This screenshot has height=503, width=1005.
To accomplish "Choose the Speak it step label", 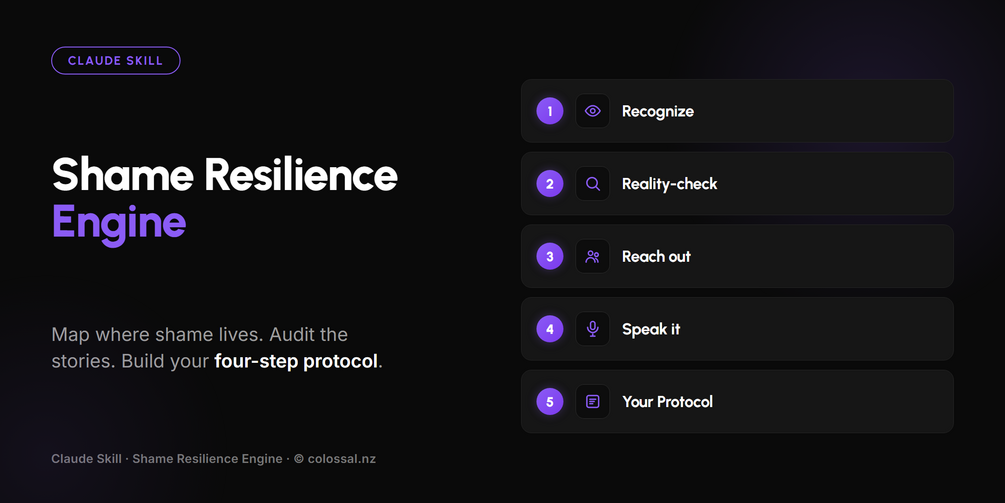I will 651,329.
